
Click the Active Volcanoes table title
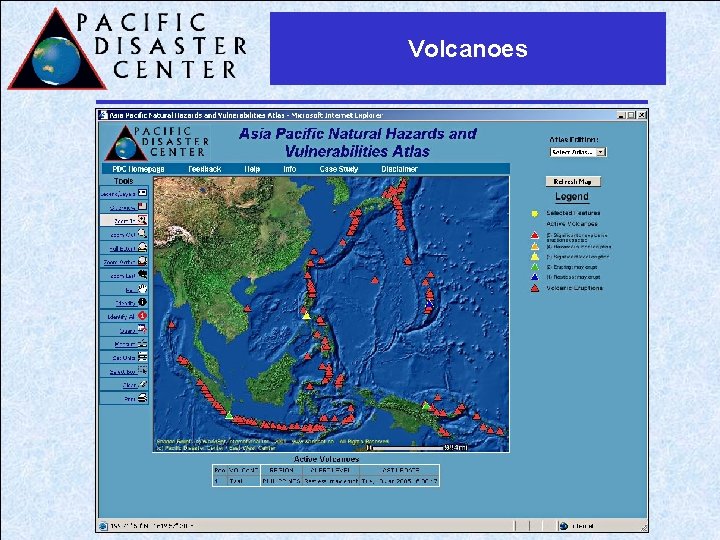tap(326, 459)
